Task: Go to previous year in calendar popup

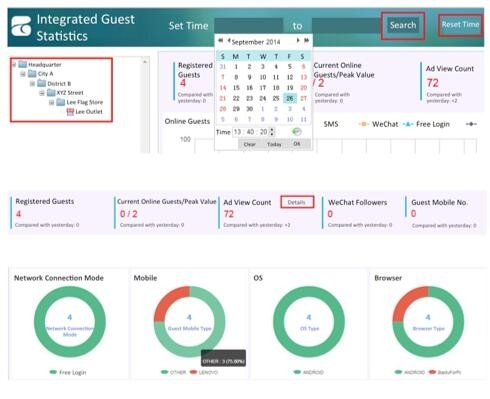Action: tap(220, 41)
